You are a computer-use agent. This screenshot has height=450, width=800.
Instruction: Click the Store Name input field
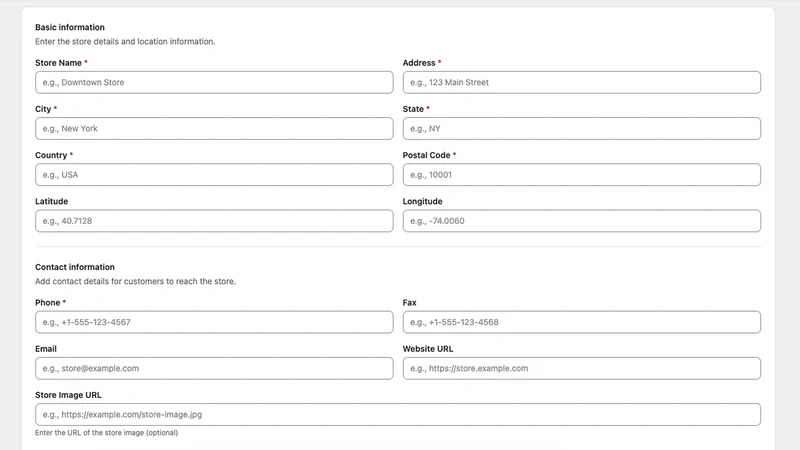[214, 82]
